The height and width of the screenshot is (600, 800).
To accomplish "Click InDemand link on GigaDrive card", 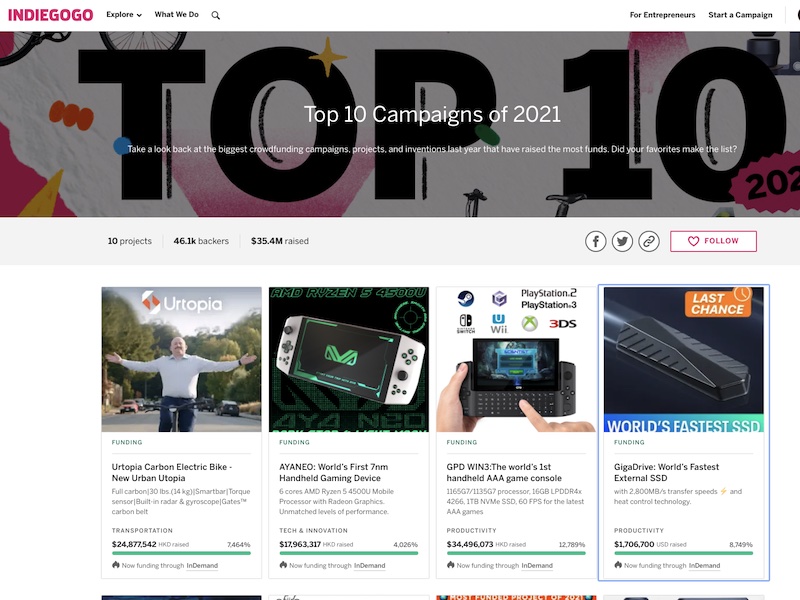I will [704, 565].
